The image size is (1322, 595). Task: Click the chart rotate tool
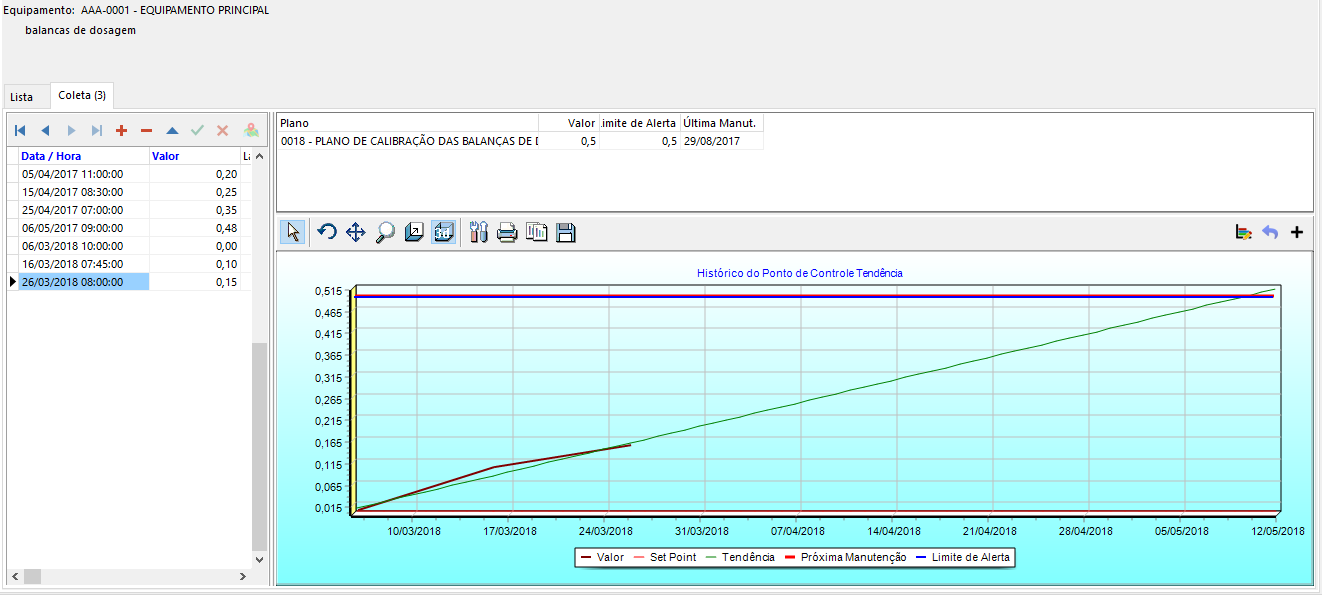[x=326, y=233]
